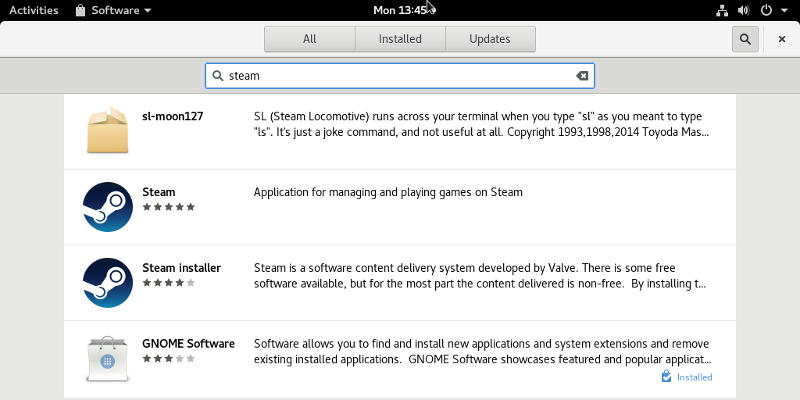Clear the search field text
800x400 pixels.
(x=582, y=76)
